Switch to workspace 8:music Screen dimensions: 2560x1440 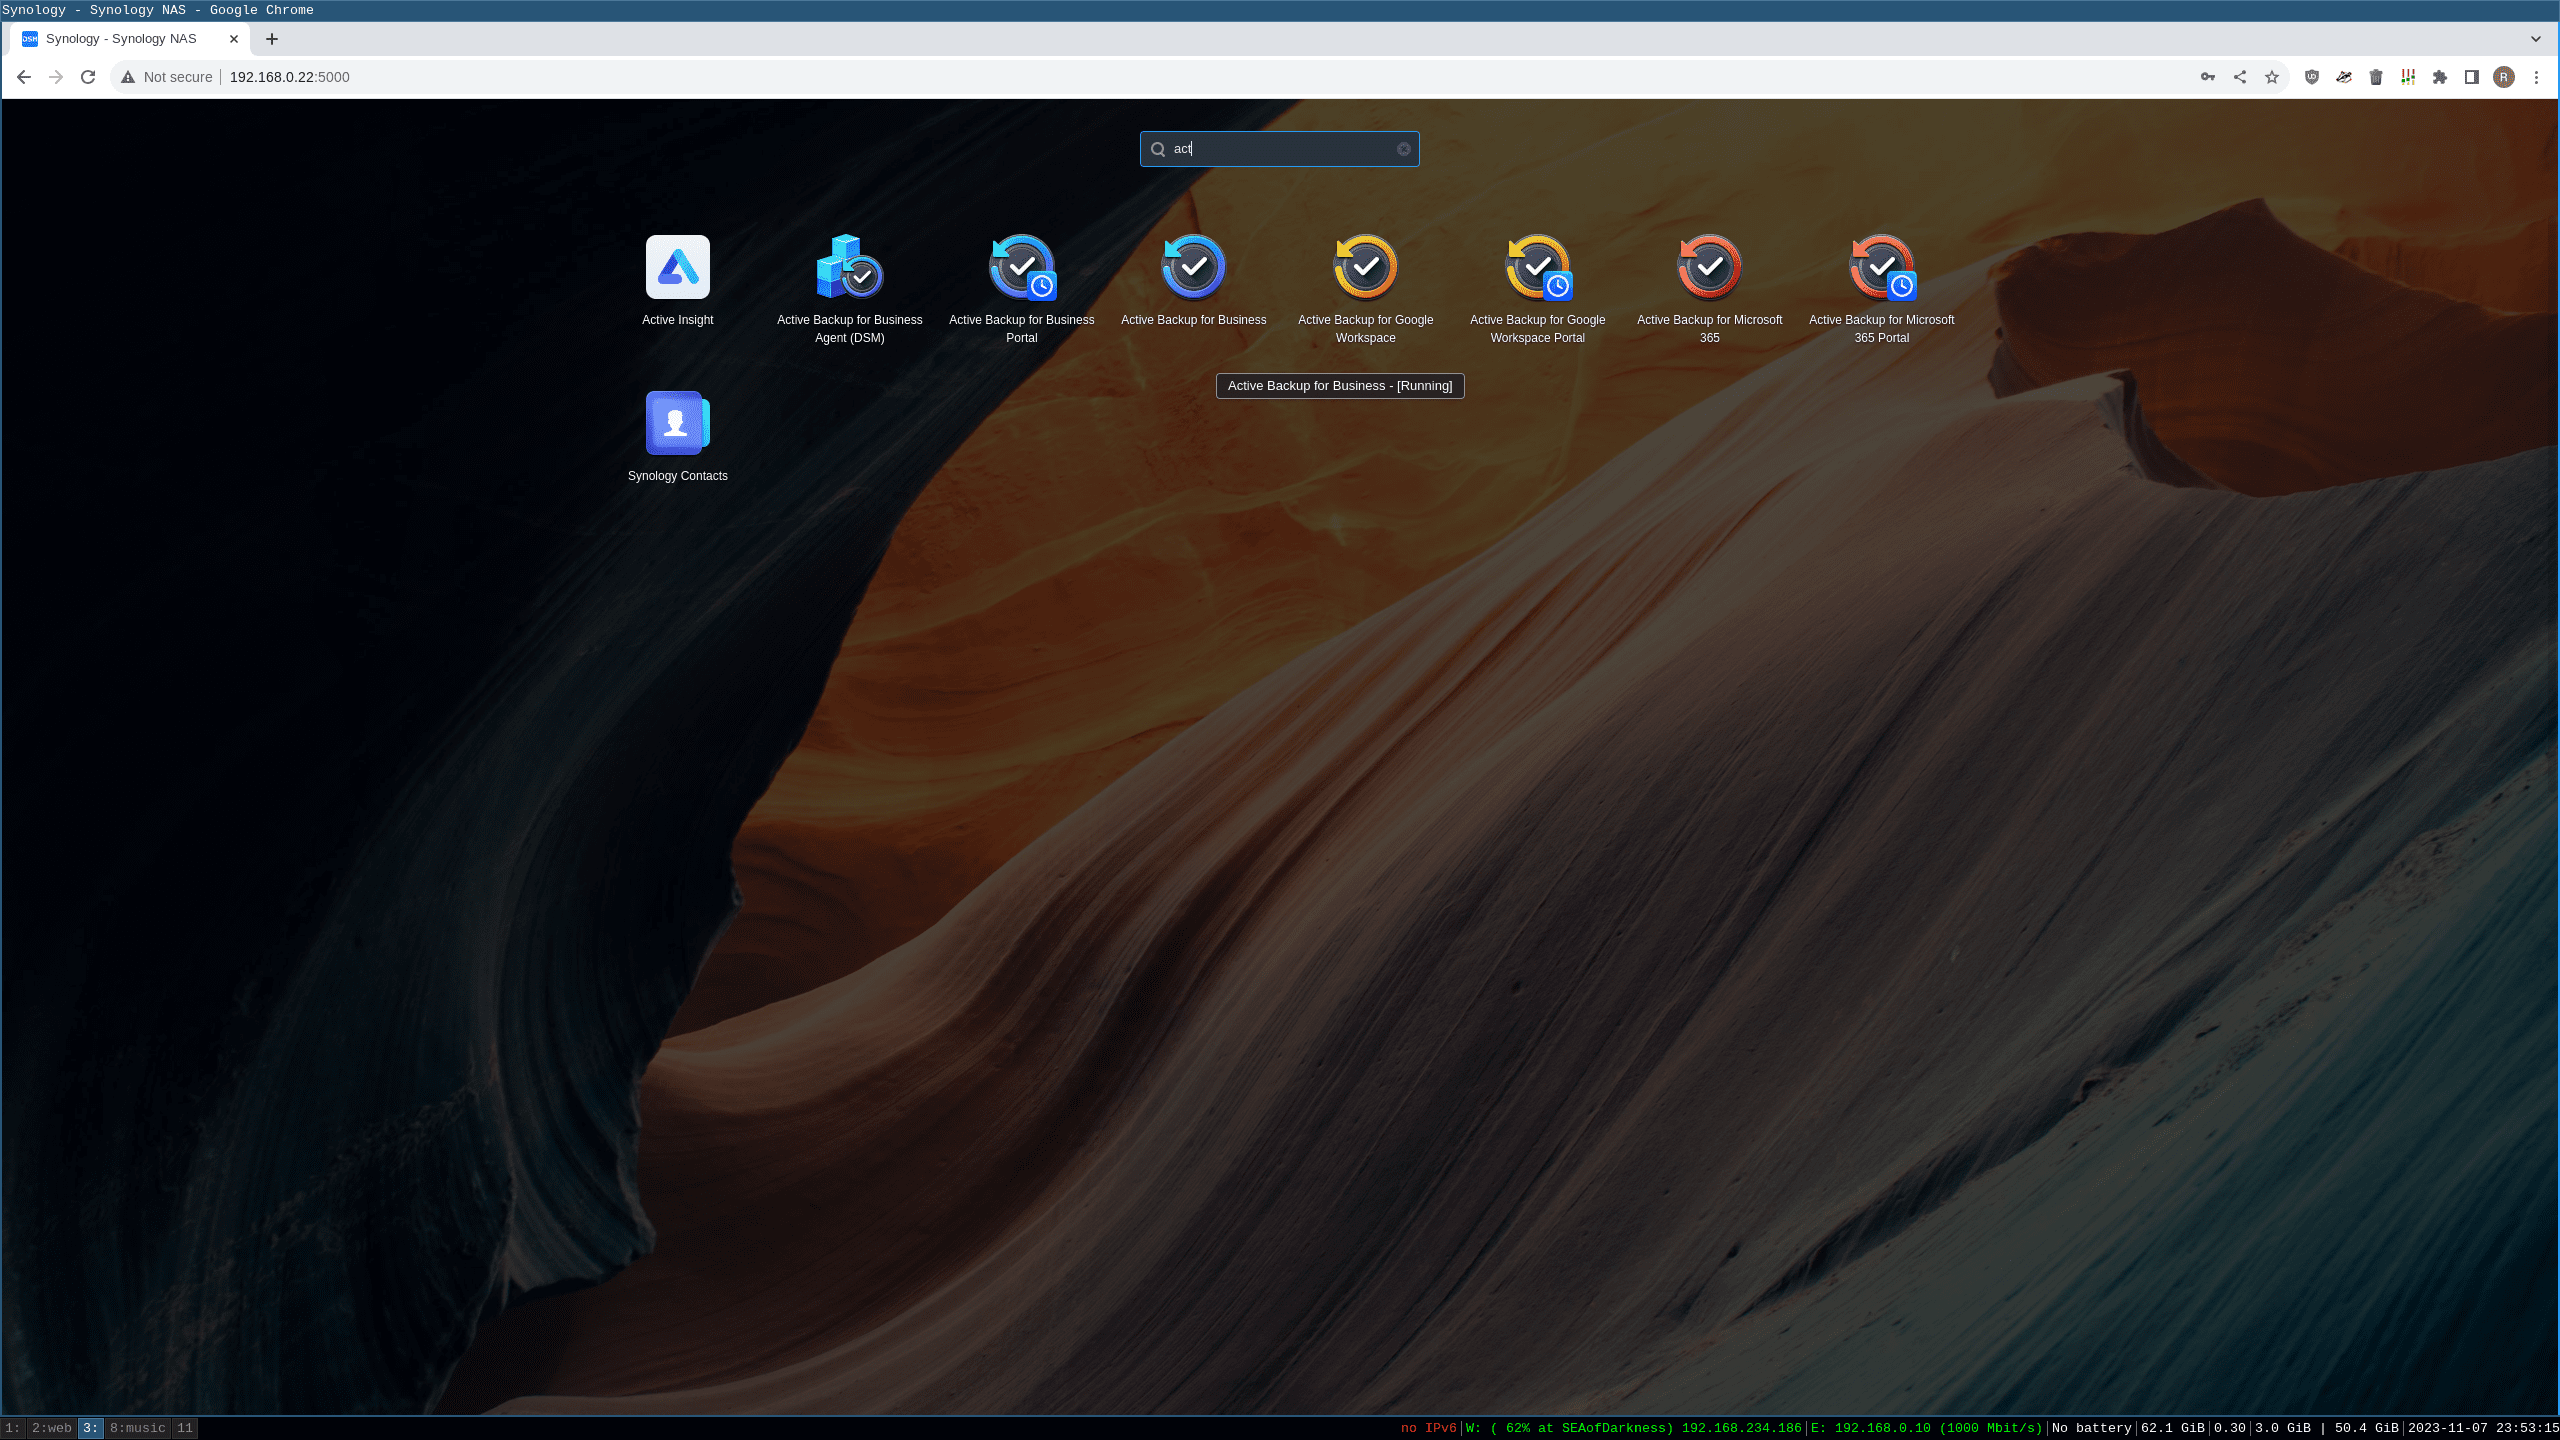(x=138, y=1428)
